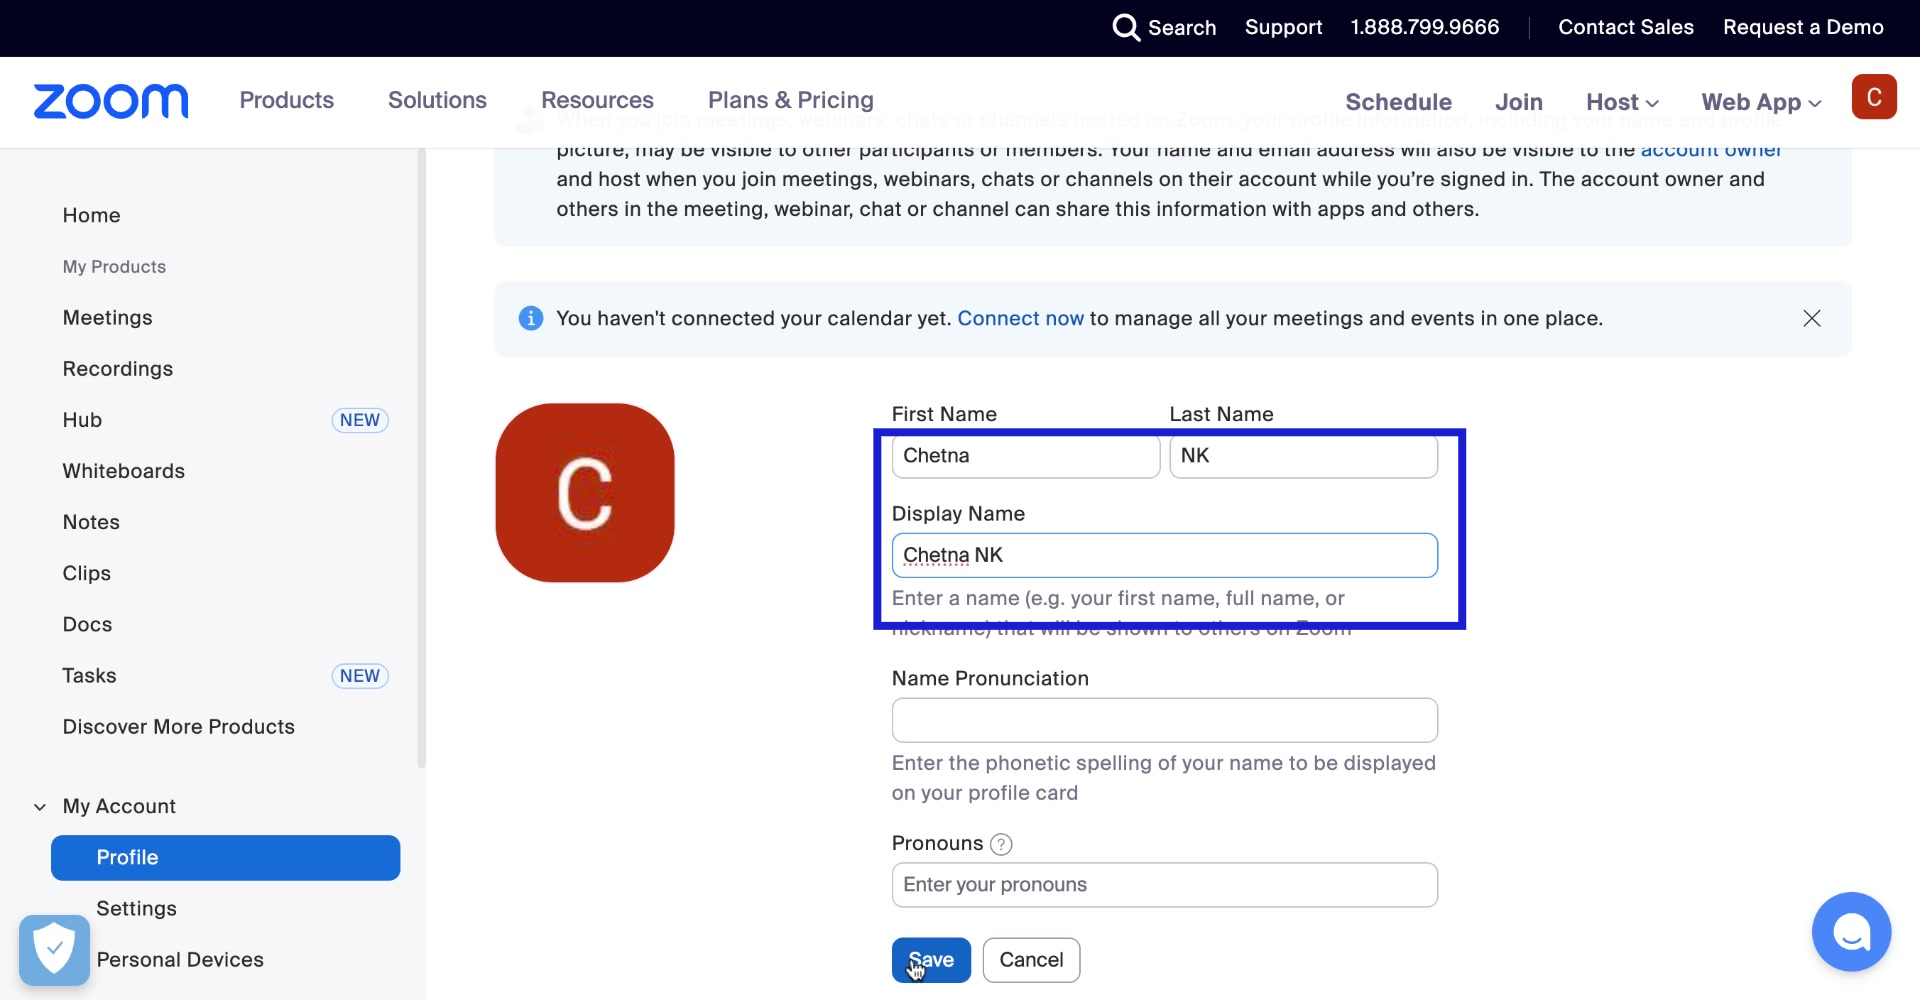
Task: Click the profile picture to change it
Action: pos(584,492)
